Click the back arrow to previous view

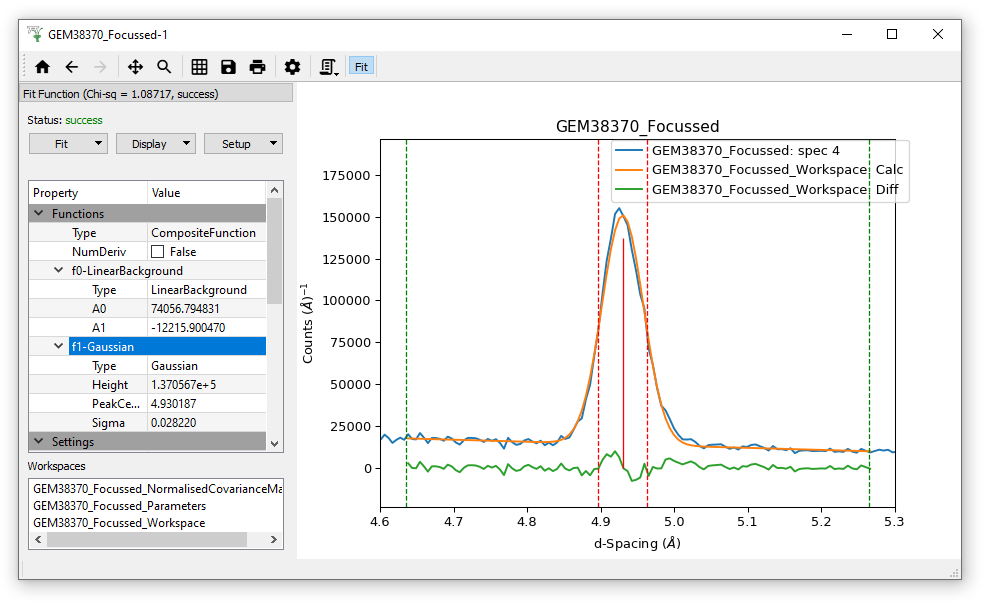(x=71, y=67)
